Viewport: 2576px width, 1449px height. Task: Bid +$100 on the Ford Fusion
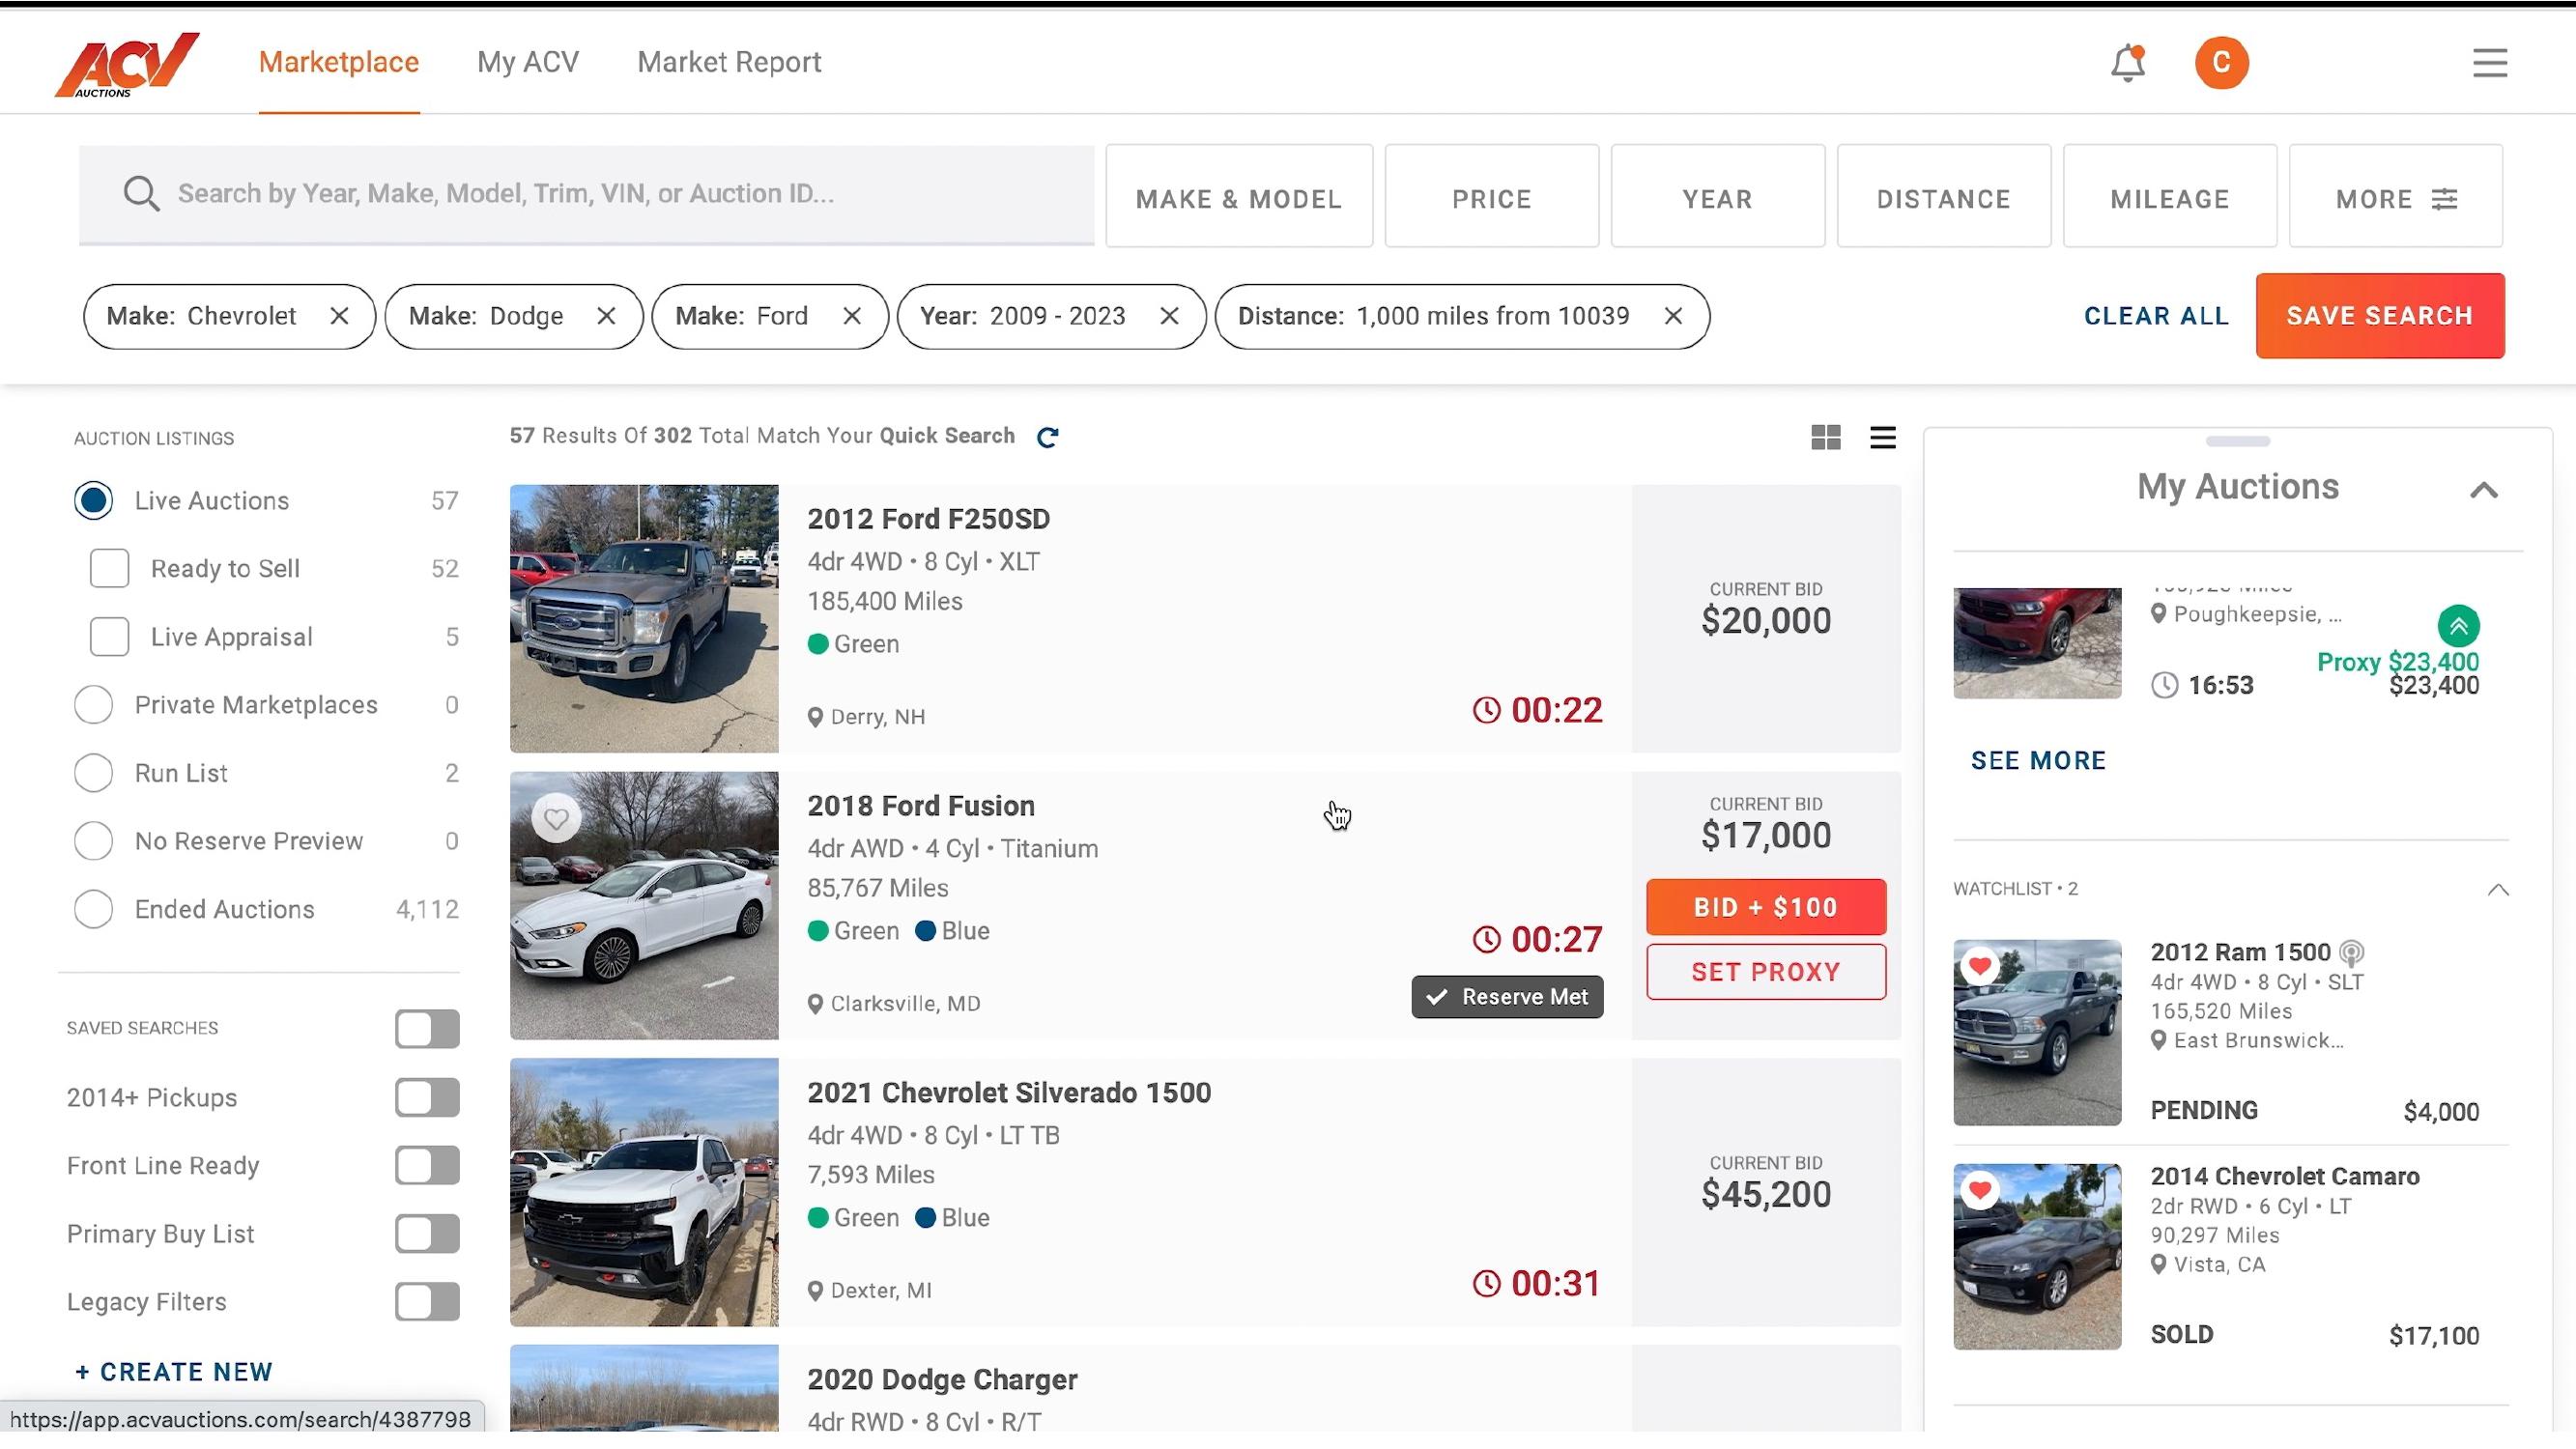1766,907
